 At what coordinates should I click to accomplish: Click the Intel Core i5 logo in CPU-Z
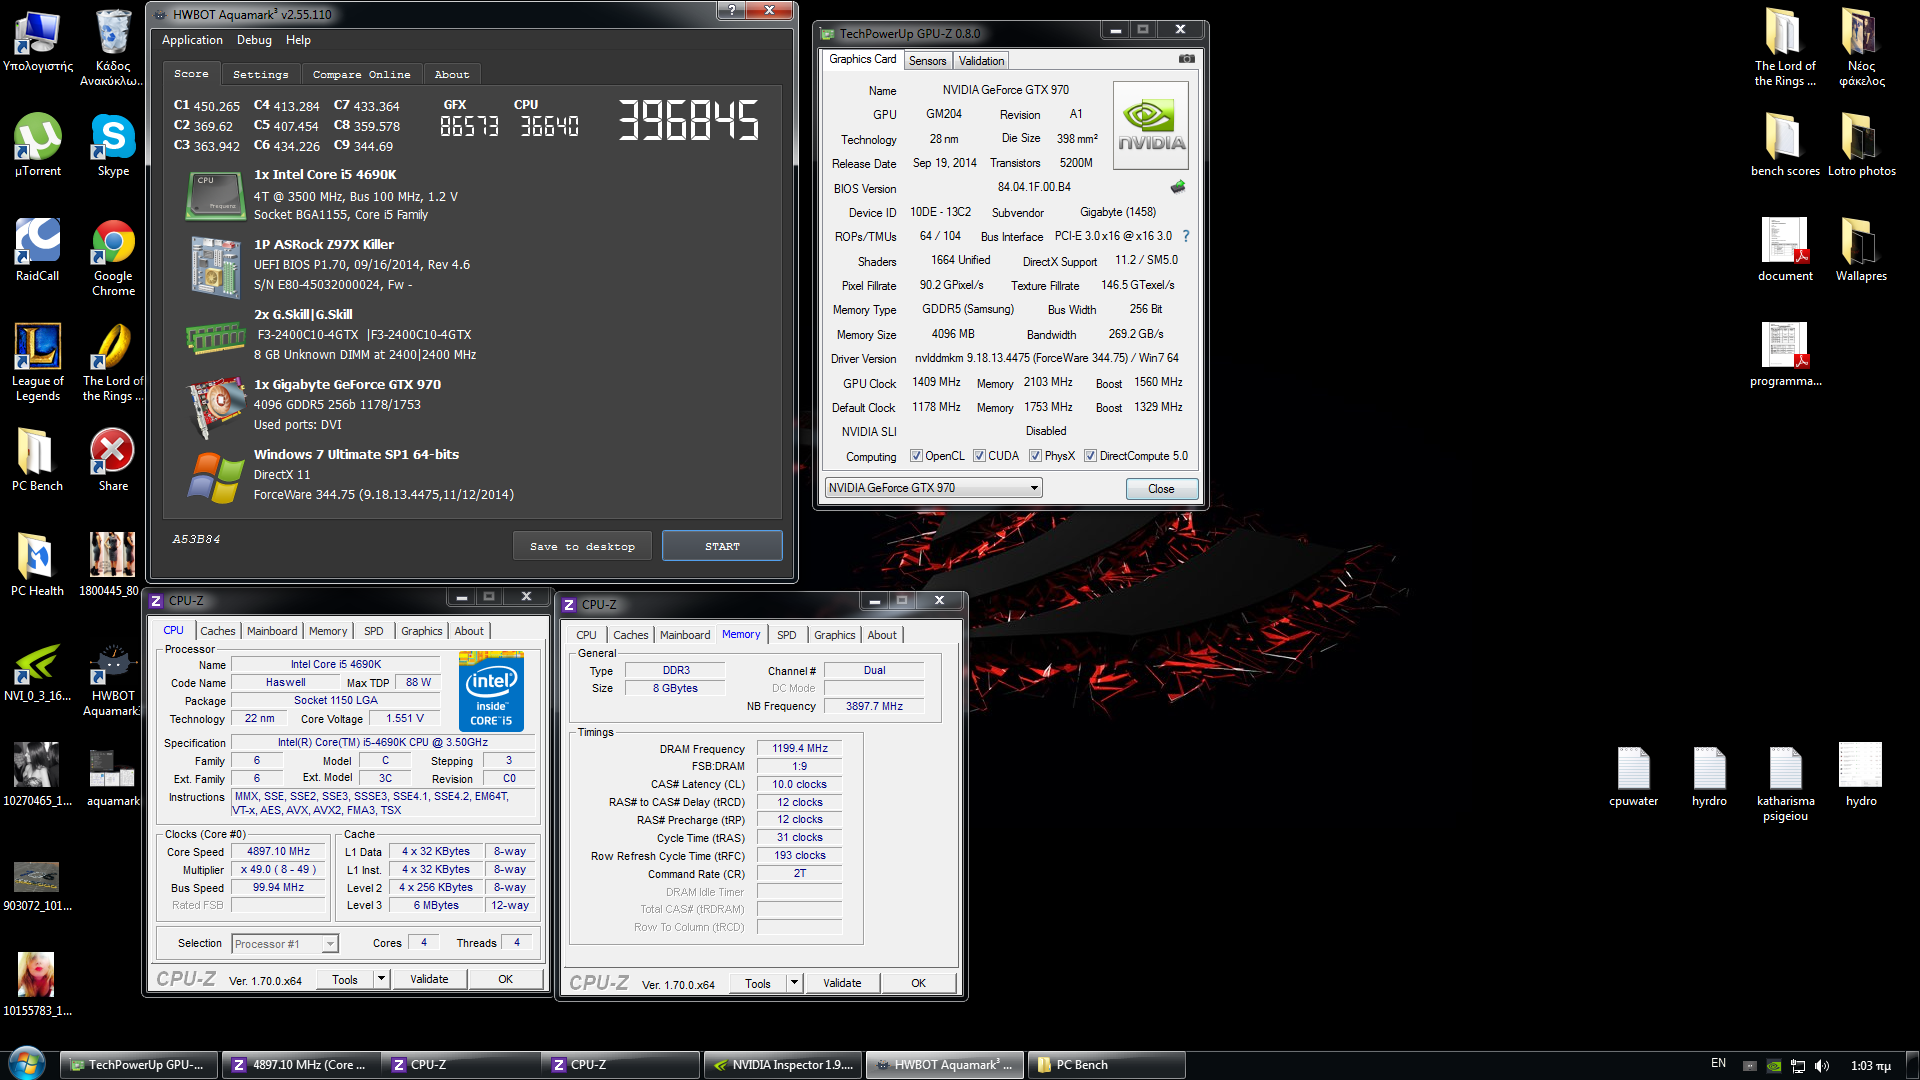(491, 691)
